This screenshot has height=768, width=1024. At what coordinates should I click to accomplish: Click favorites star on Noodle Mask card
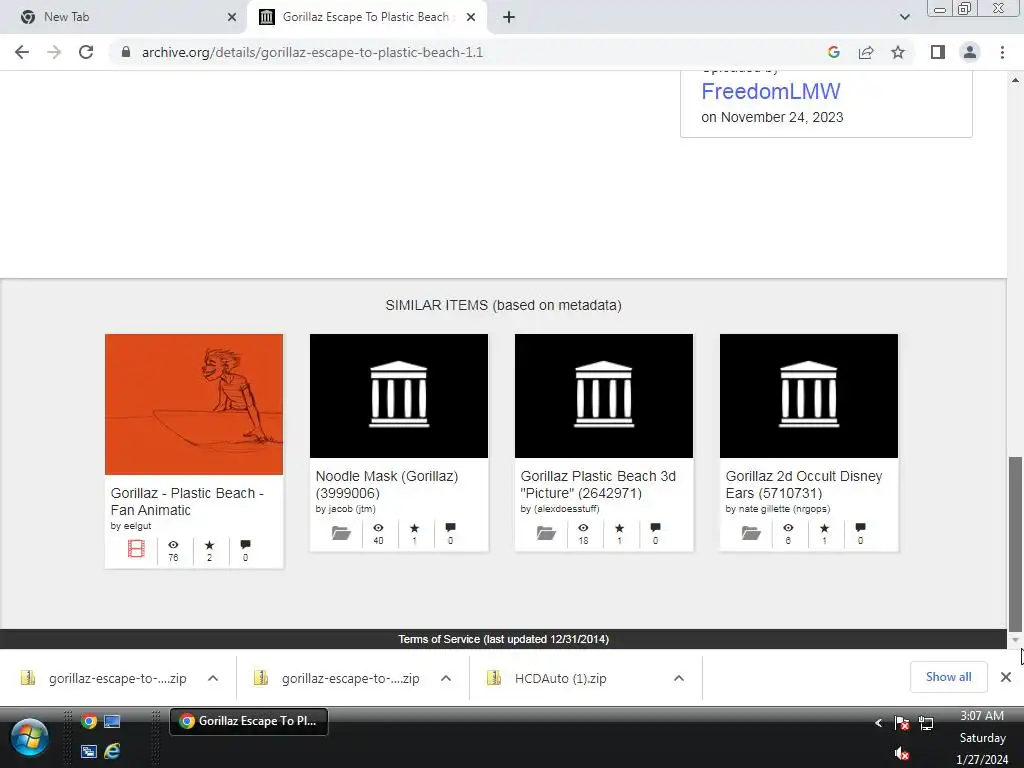point(414,528)
